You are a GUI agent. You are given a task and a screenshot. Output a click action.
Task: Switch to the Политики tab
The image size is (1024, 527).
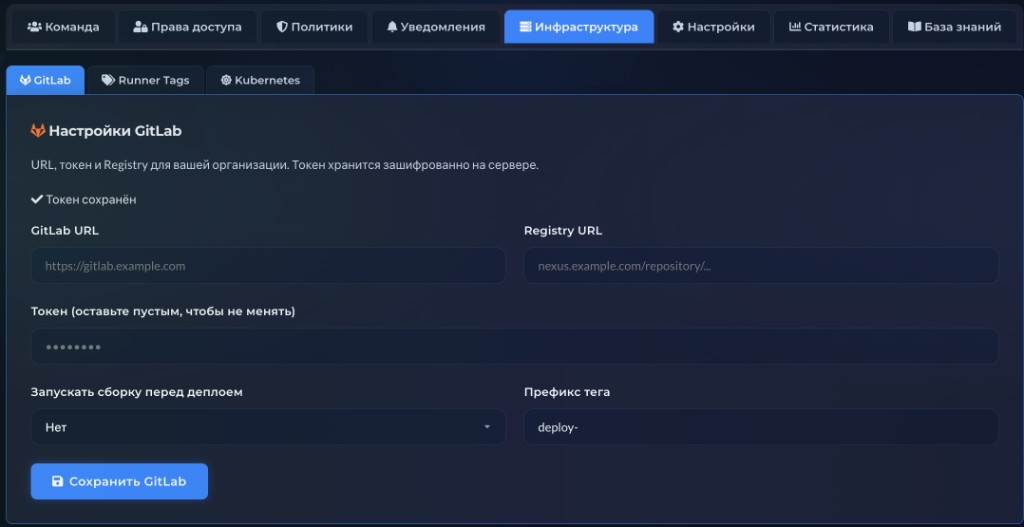coord(314,27)
